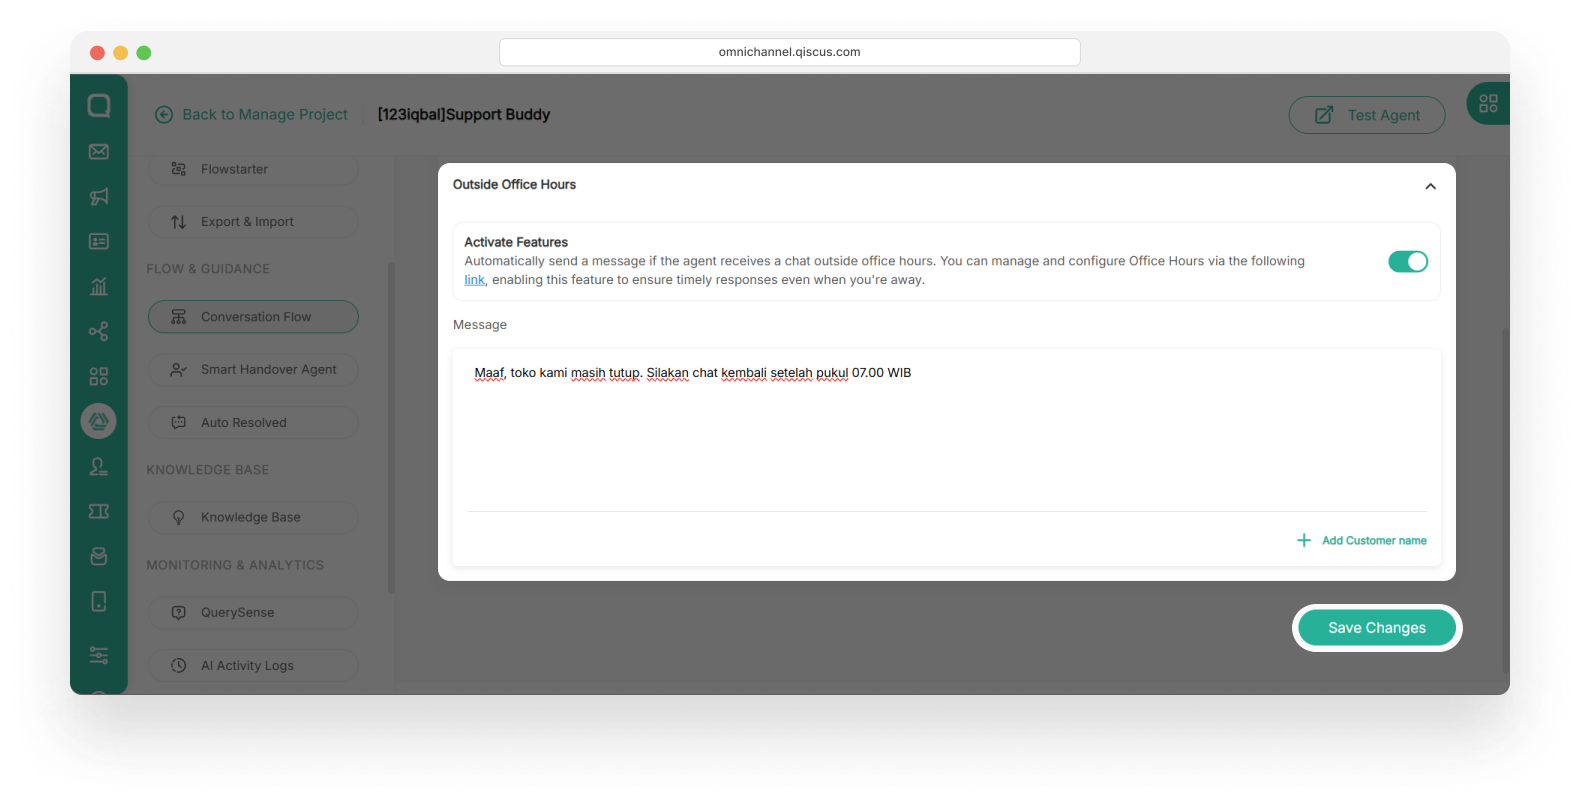Open the integrations share-nodes sidebar icon
Image resolution: width=1580 pixels, height=804 pixels.
[x=99, y=332]
